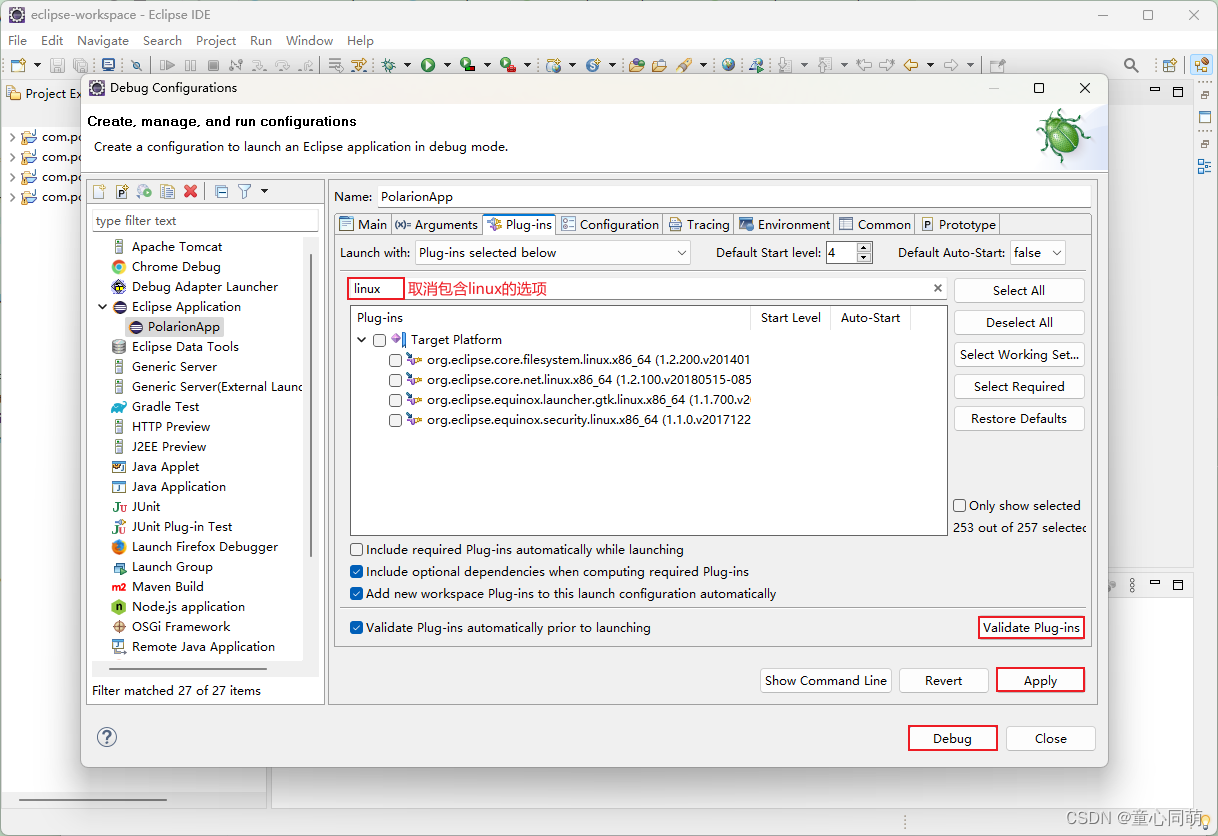Image resolution: width=1218 pixels, height=836 pixels.
Task: Switch to the Configuration tab
Action: pyautogui.click(x=610, y=224)
